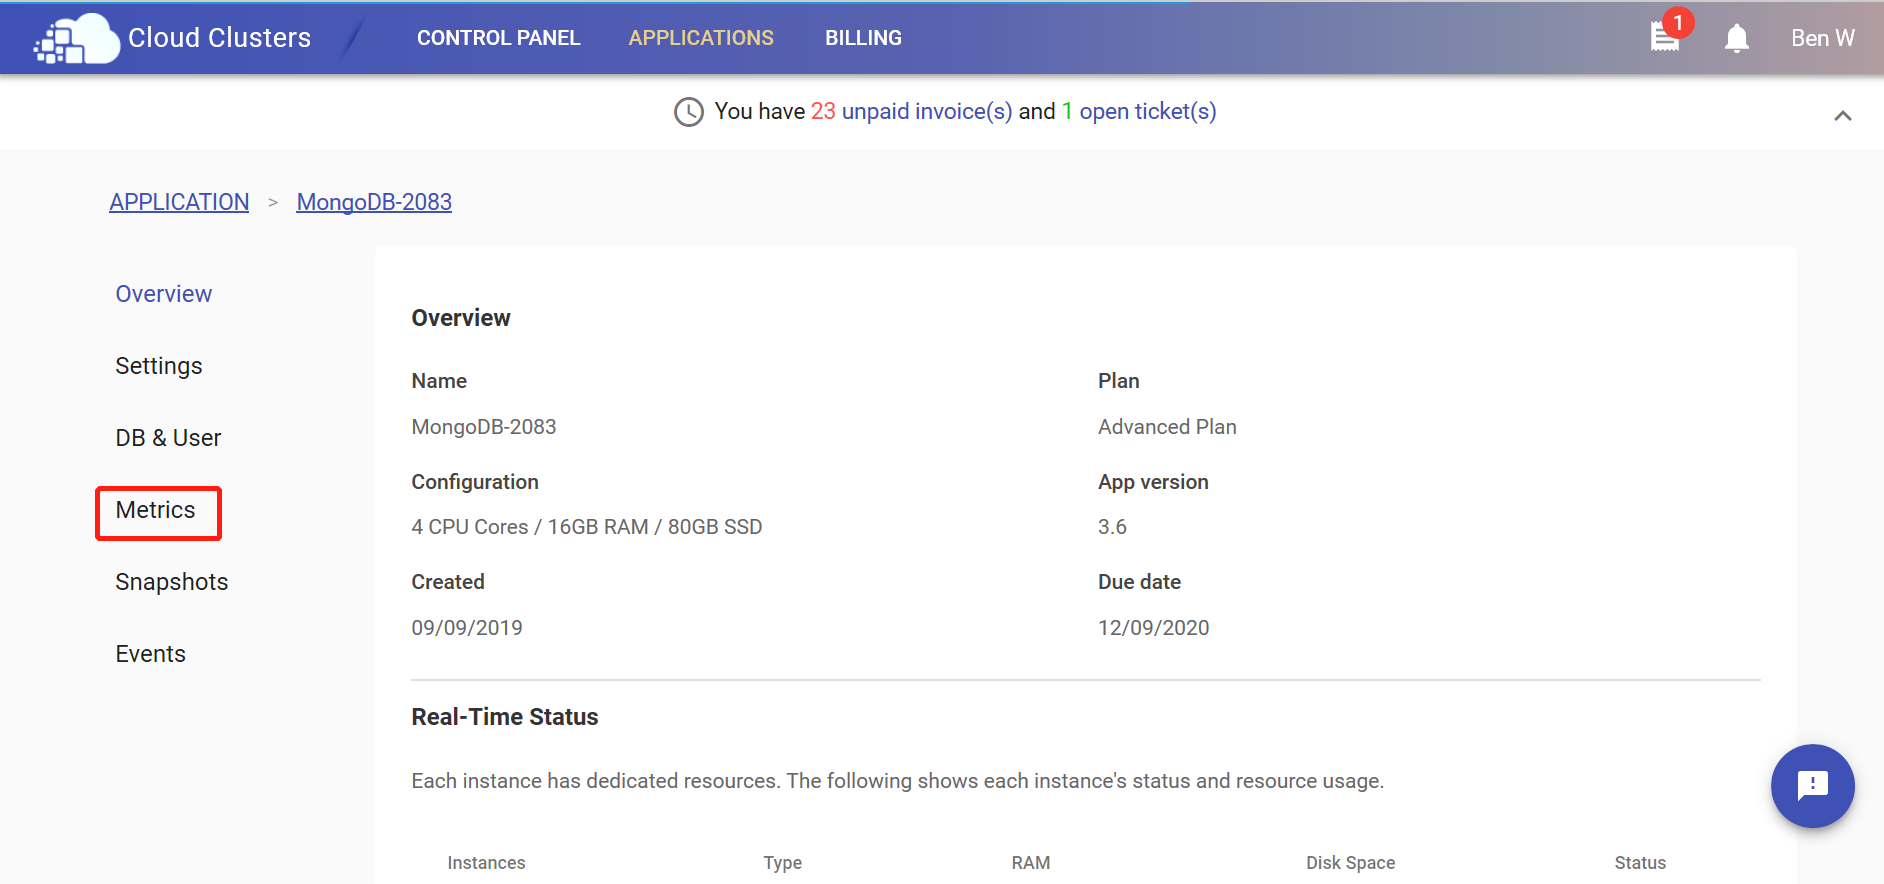Image resolution: width=1884 pixels, height=884 pixels.
Task: Click the app version value 3.6
Action: (1112, 527)
